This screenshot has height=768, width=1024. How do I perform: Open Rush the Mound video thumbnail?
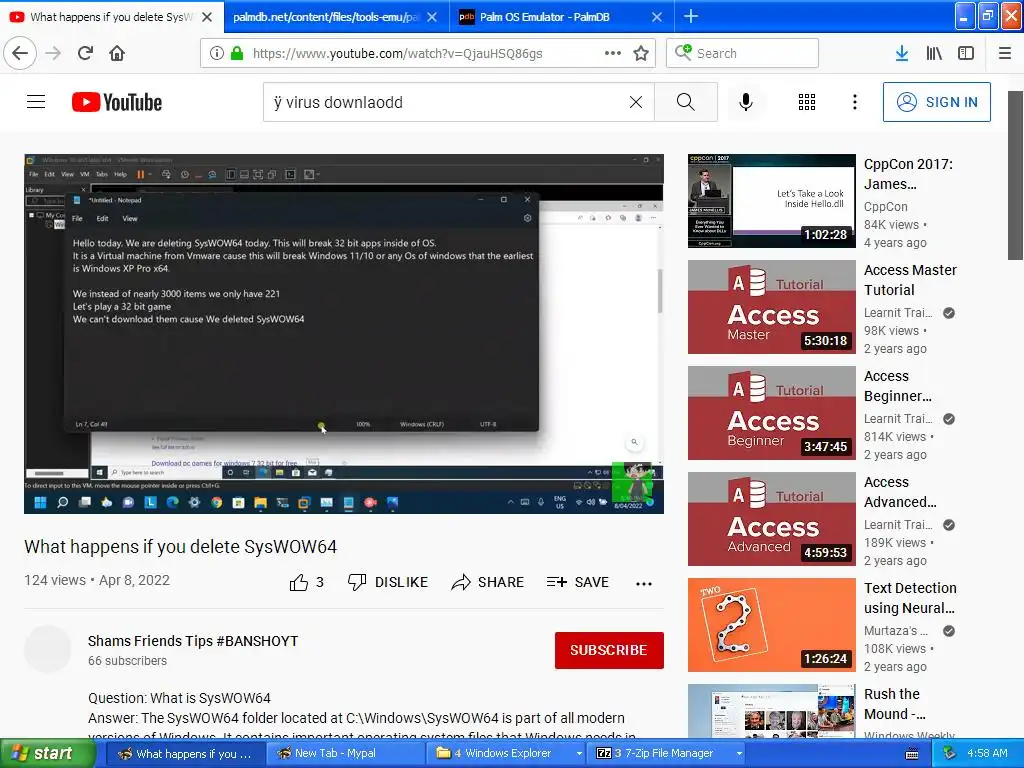[x=771, y=711]
